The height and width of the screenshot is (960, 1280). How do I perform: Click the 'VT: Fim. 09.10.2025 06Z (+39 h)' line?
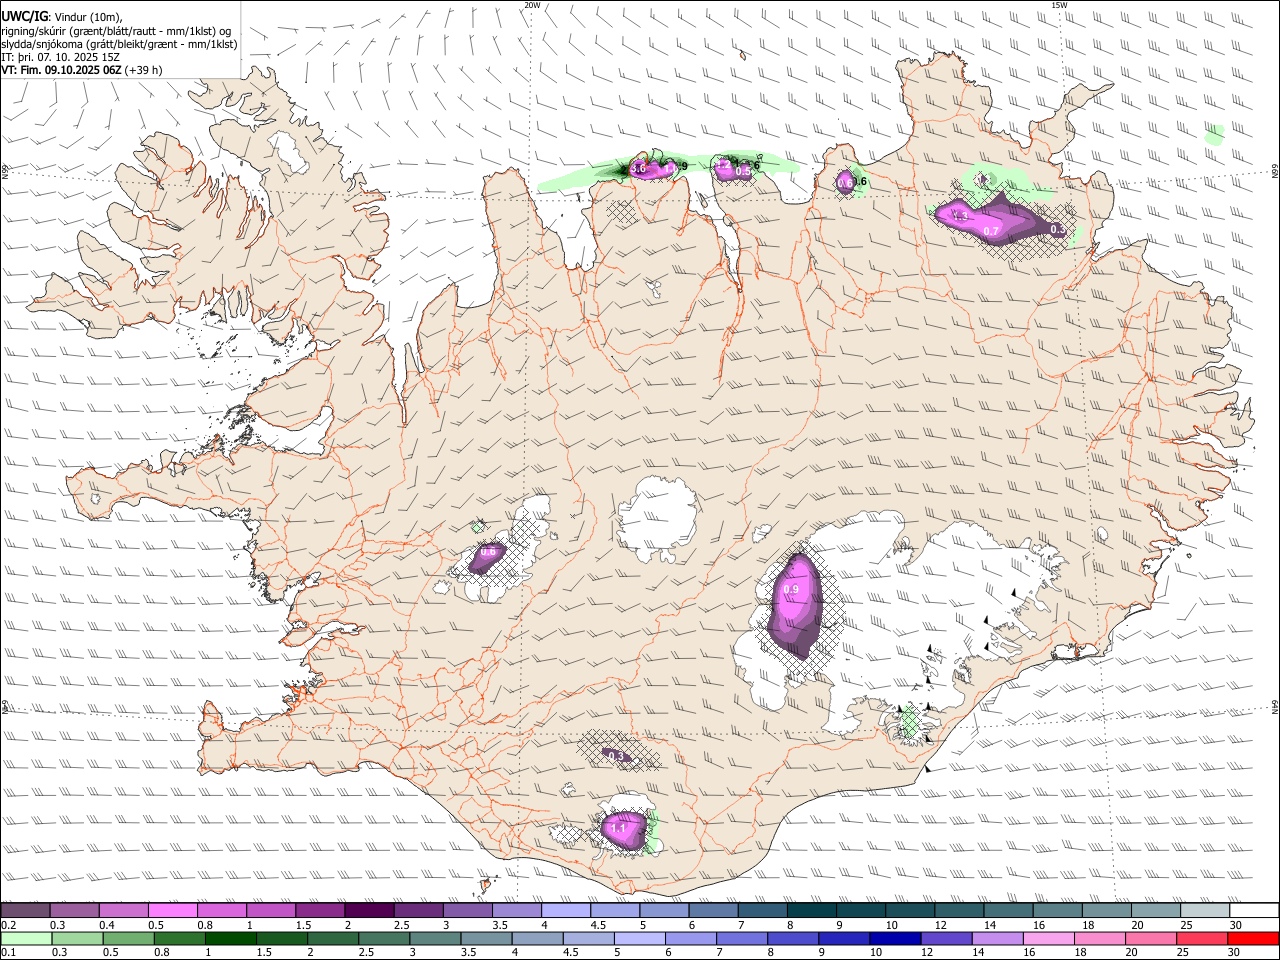tap(82, 70)
